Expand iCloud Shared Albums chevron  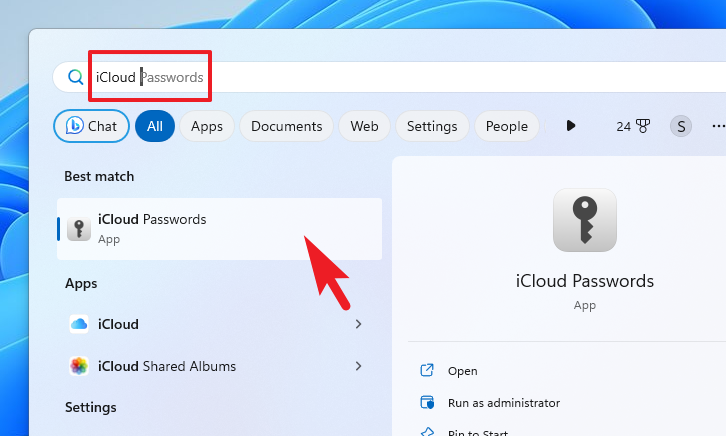coord(358,366)
